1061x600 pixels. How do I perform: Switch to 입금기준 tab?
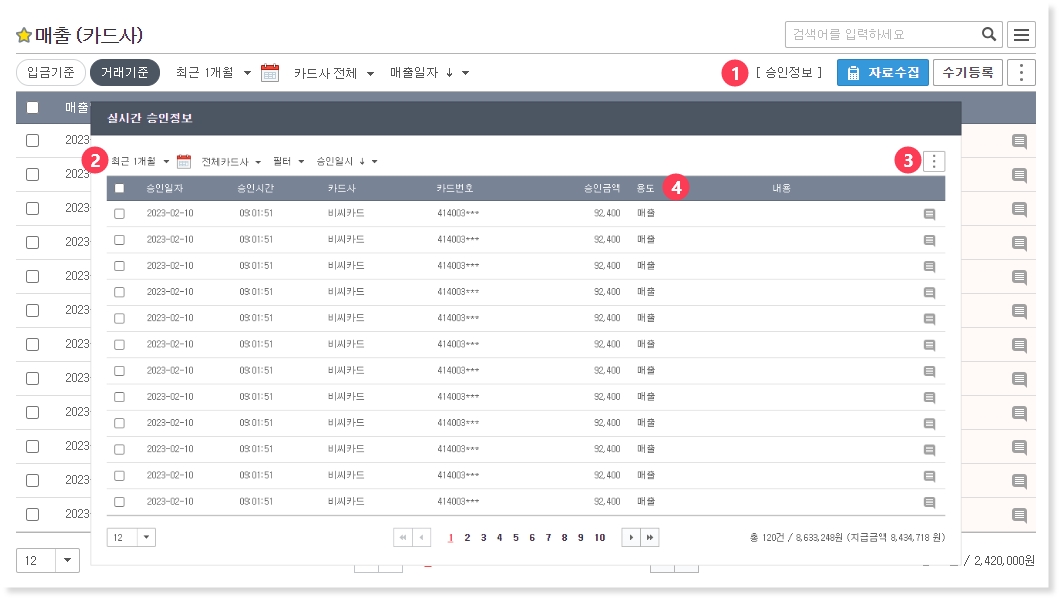point(51,73)
